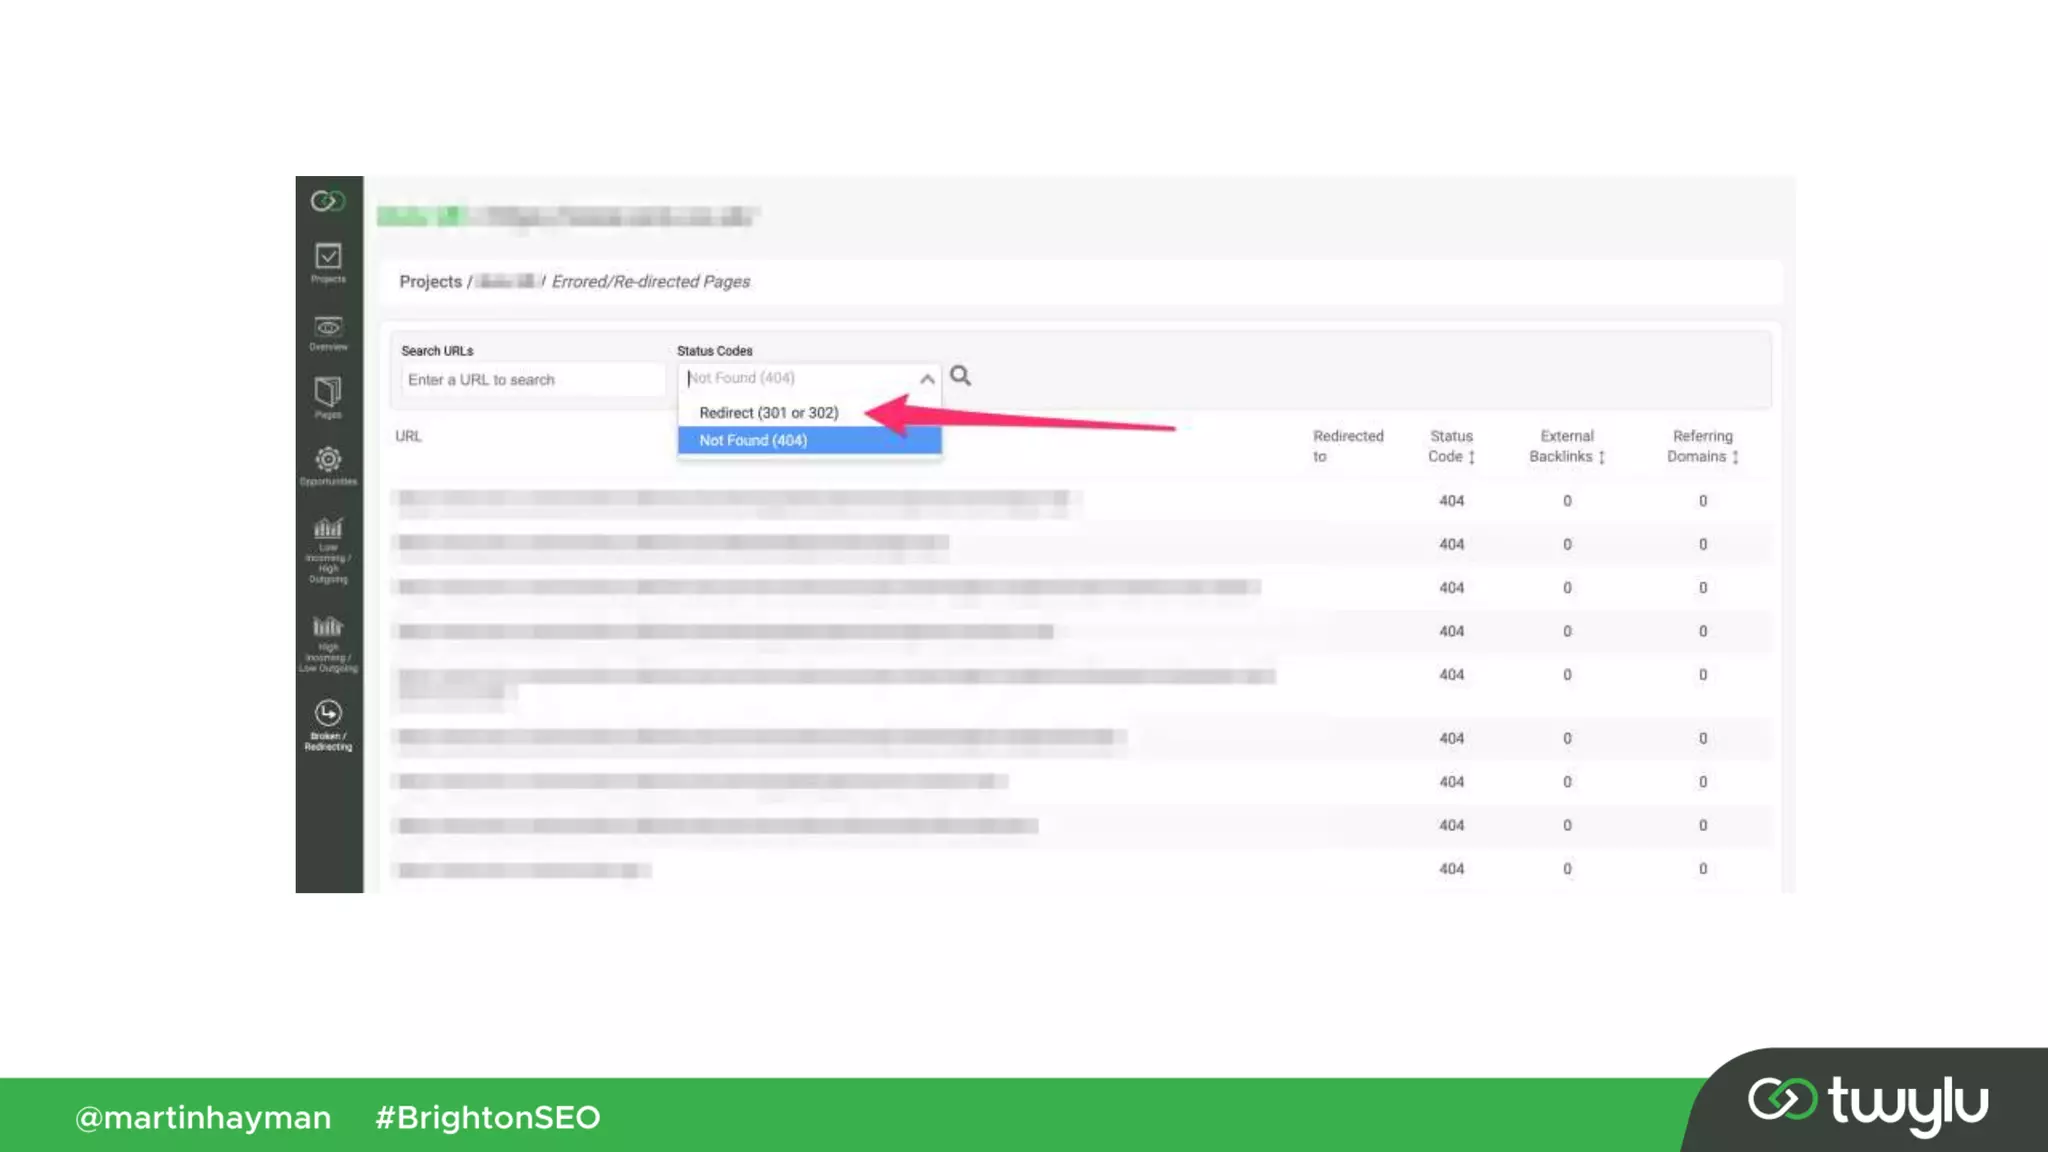Open the Projects sidebar icon

328,262
